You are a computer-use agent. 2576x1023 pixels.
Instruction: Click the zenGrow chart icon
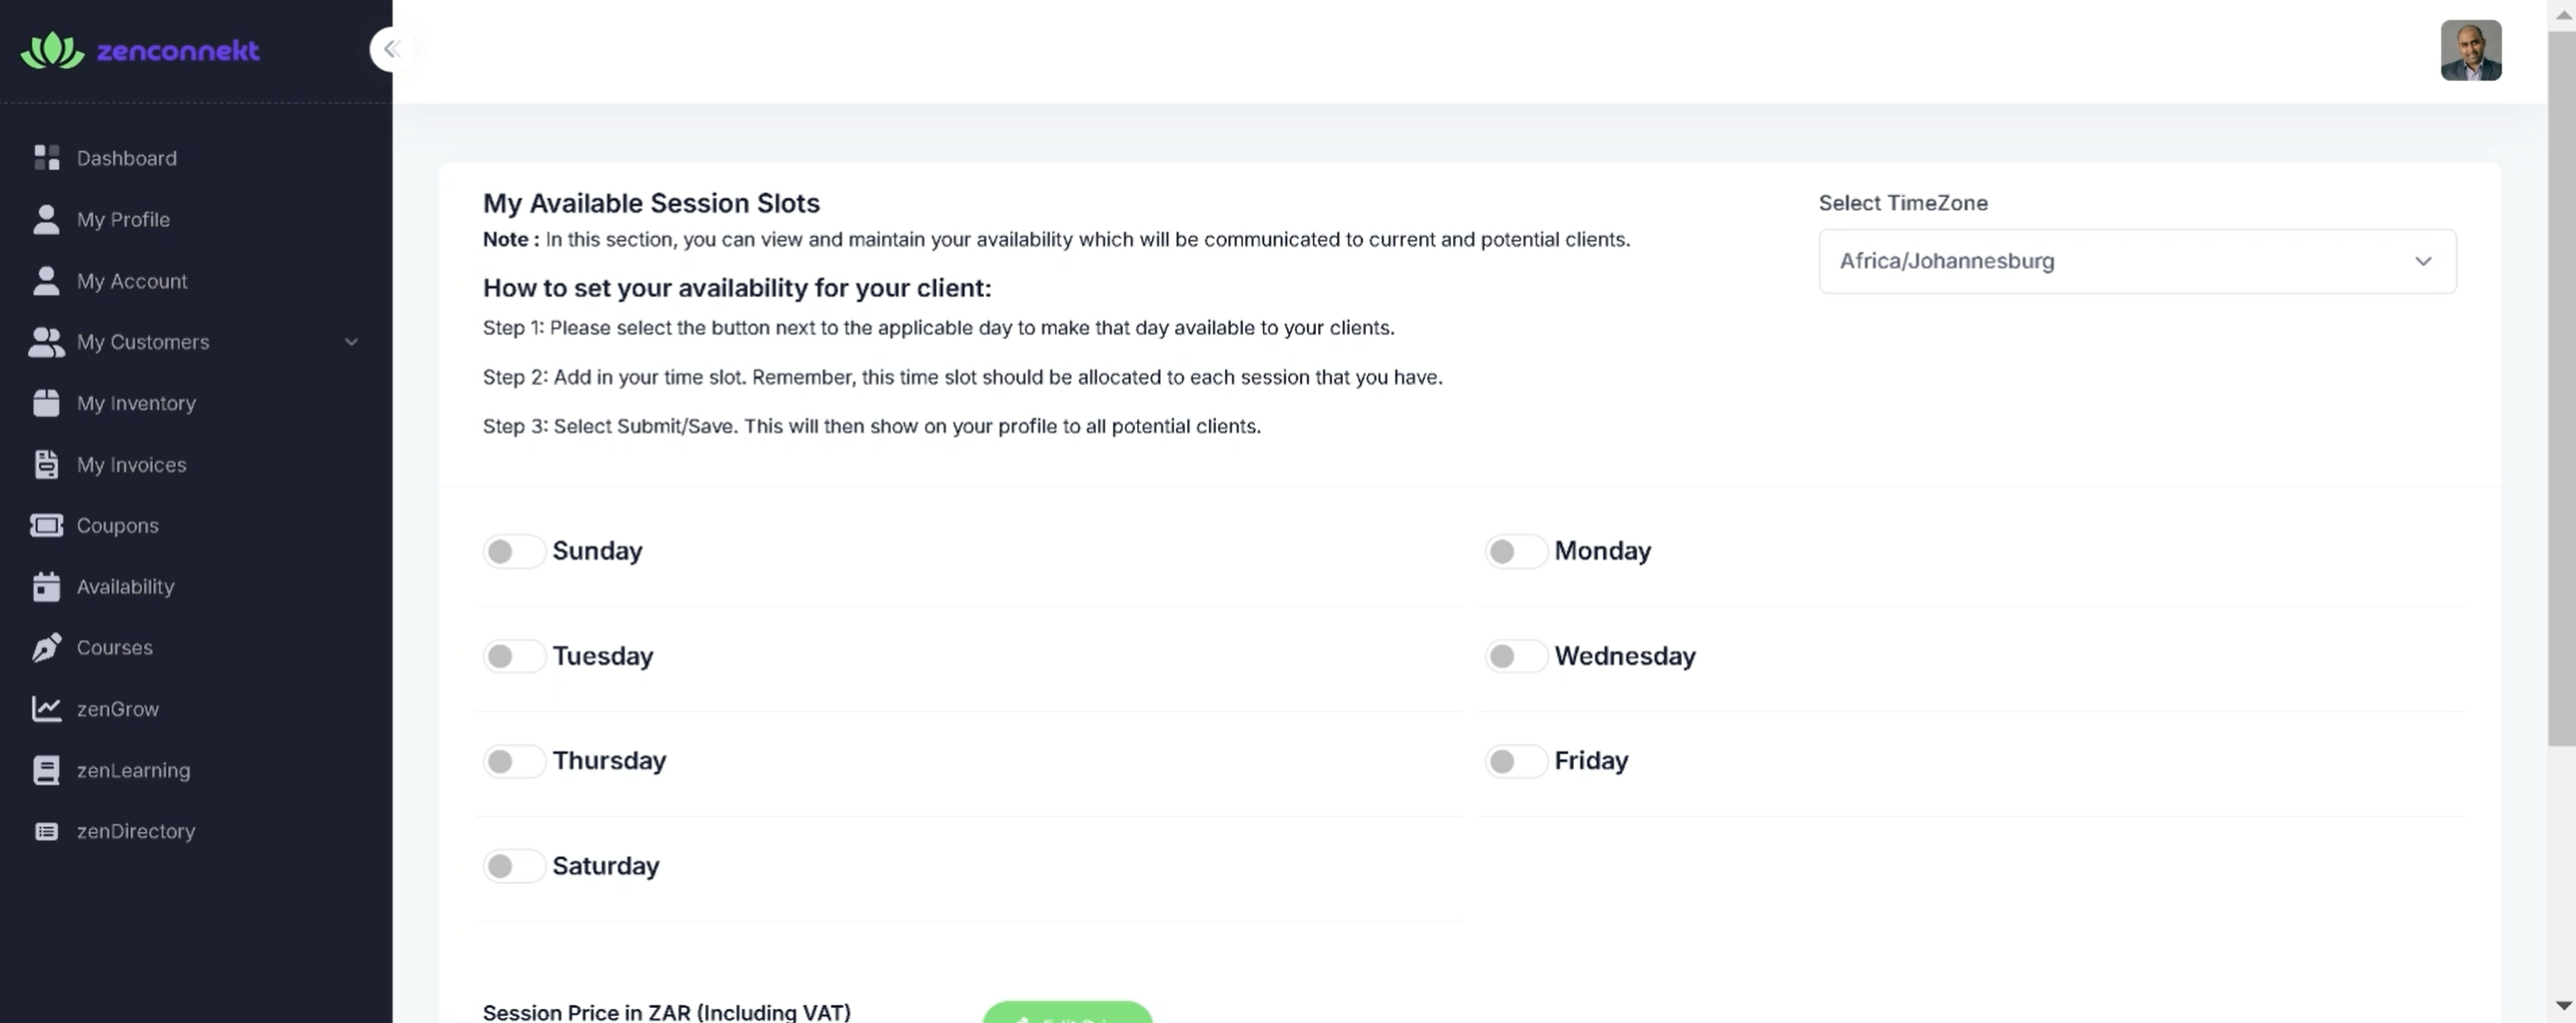coord(46,709)
